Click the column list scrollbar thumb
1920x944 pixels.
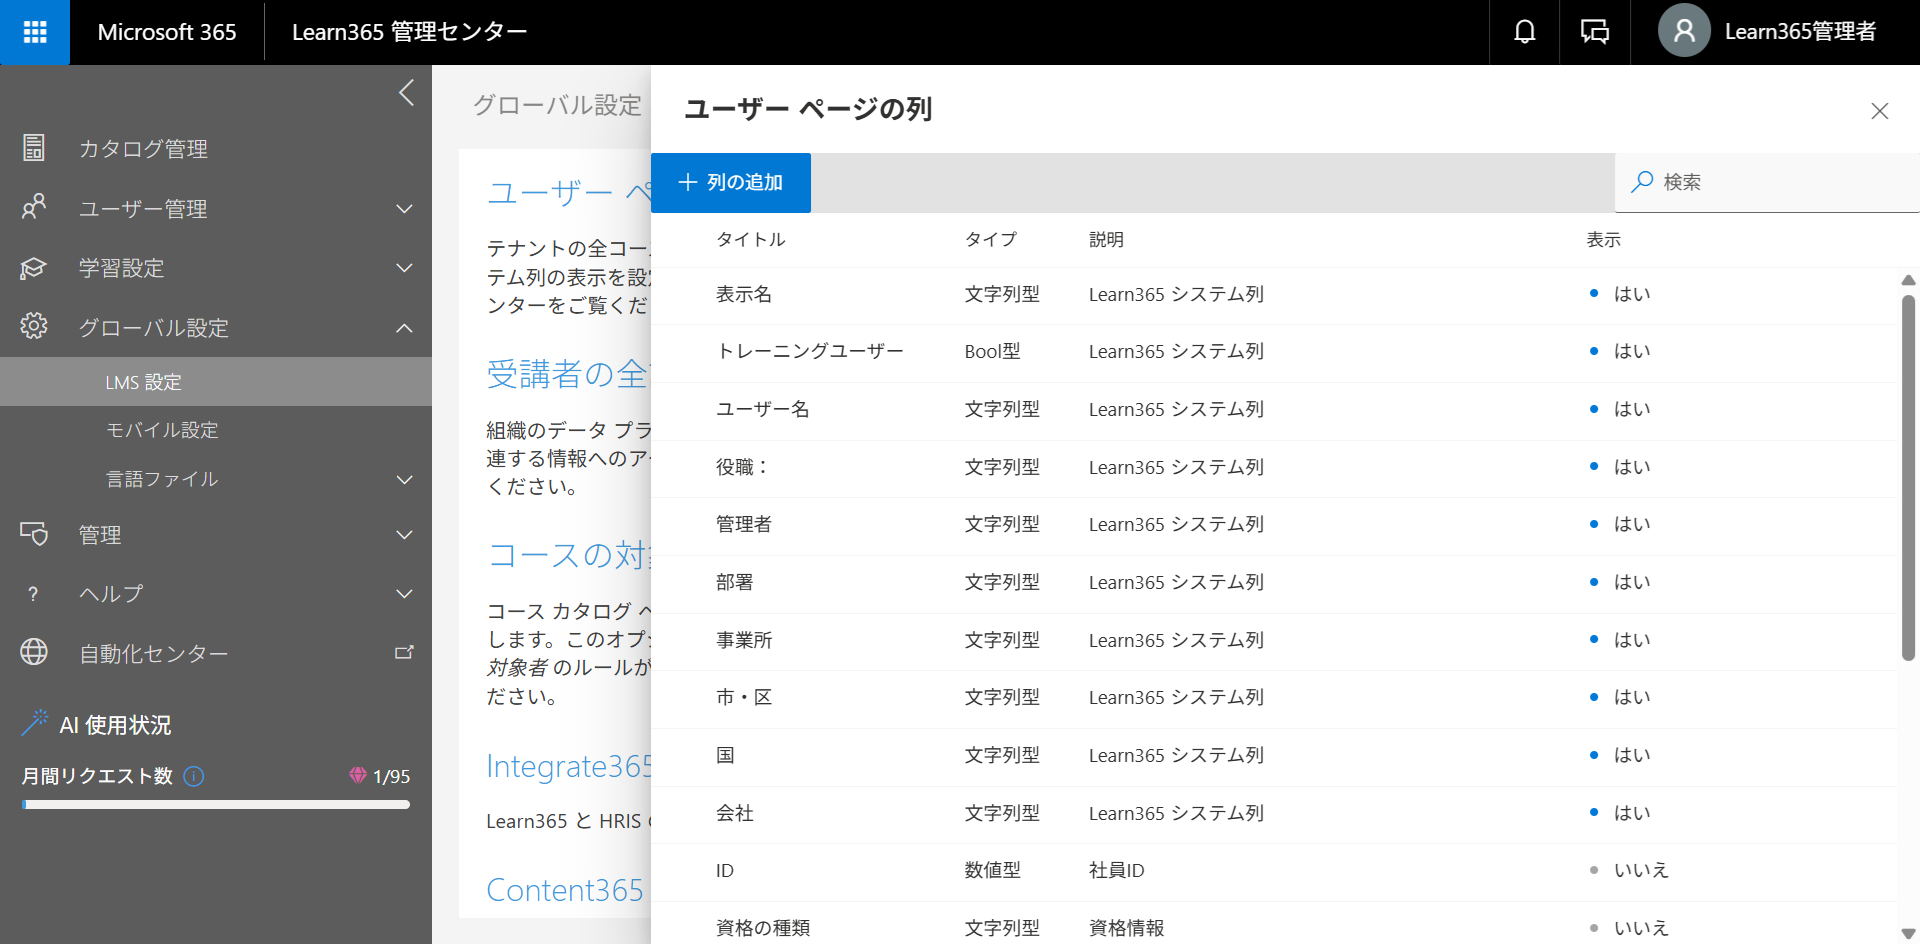coord(1908,478)
